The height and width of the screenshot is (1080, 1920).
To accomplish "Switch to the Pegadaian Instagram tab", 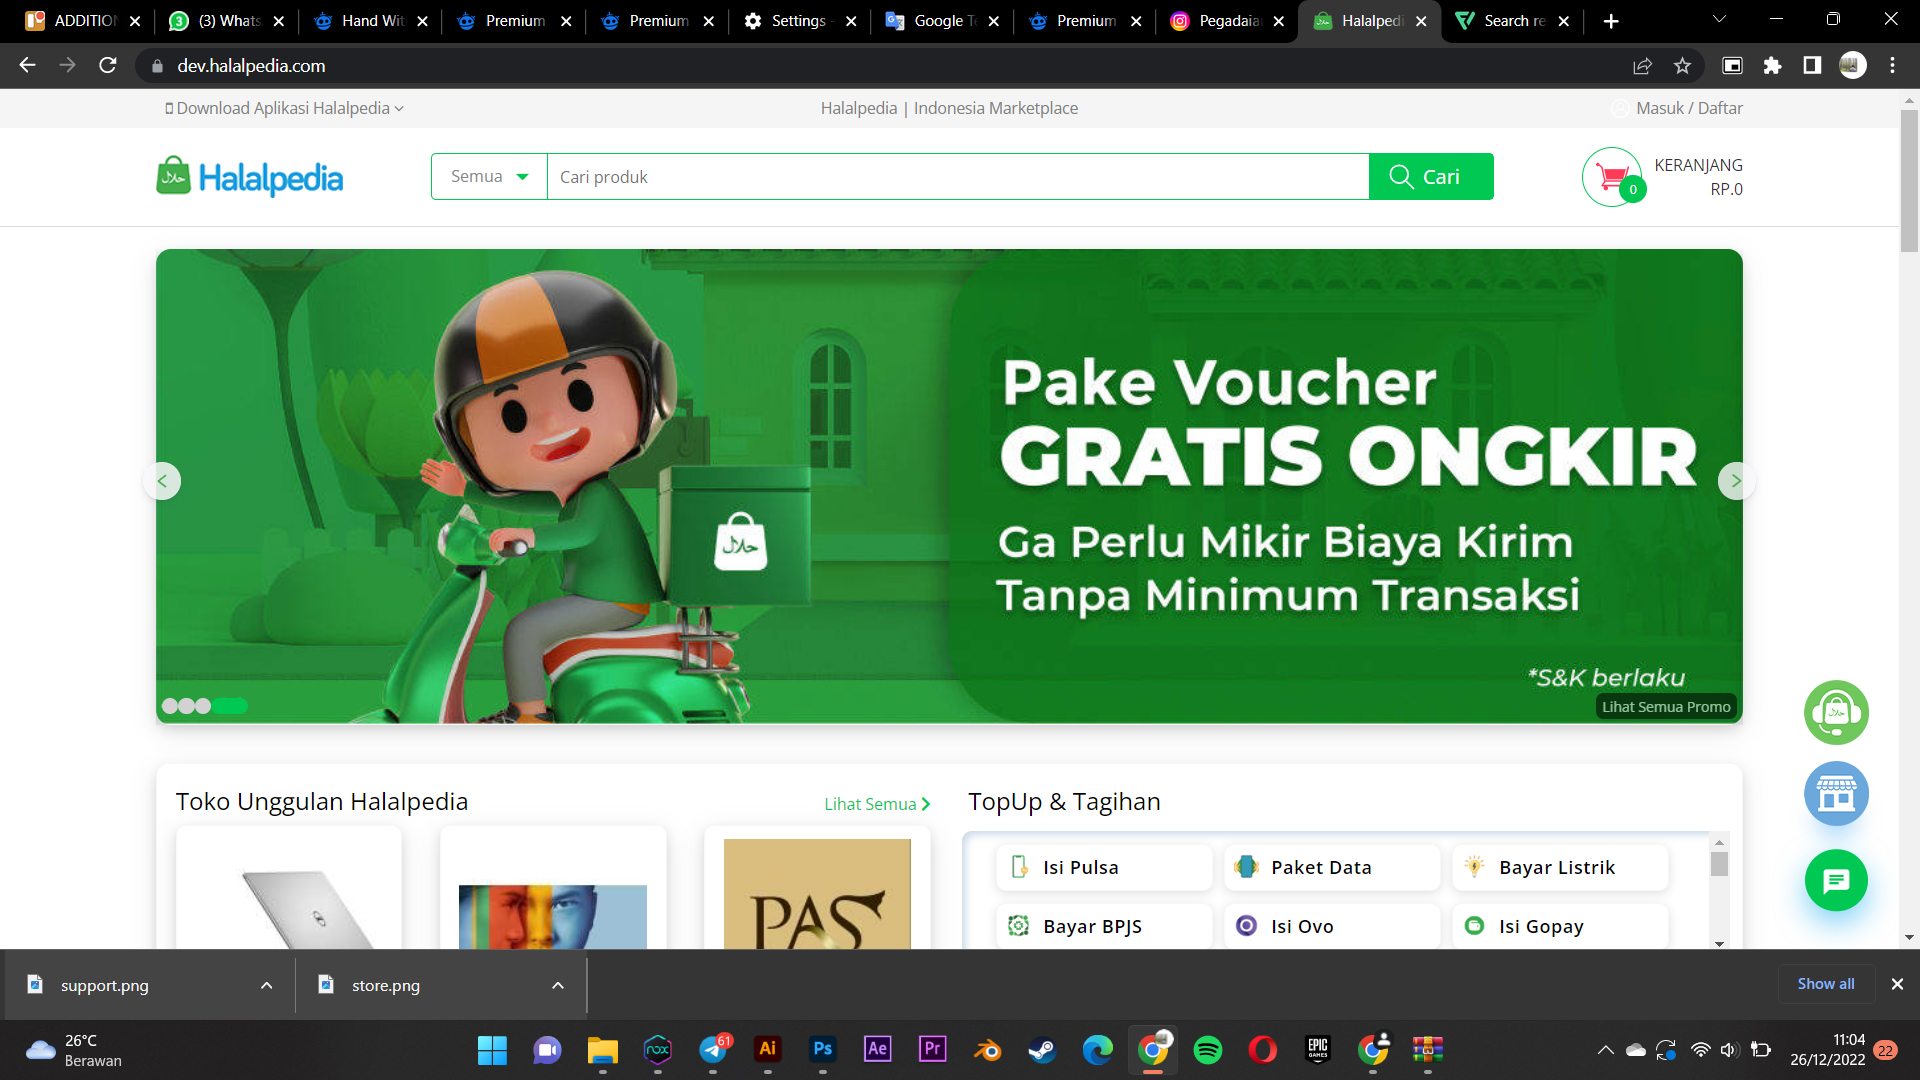I will [1226, 21].
